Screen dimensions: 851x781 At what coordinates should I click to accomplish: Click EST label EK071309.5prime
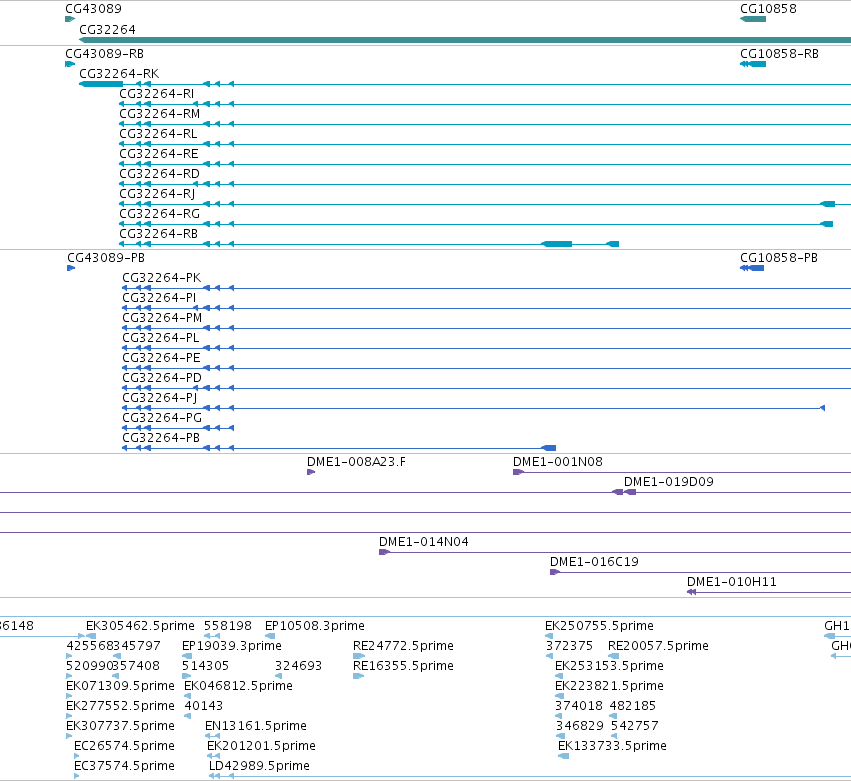click(x=120, y=686)
